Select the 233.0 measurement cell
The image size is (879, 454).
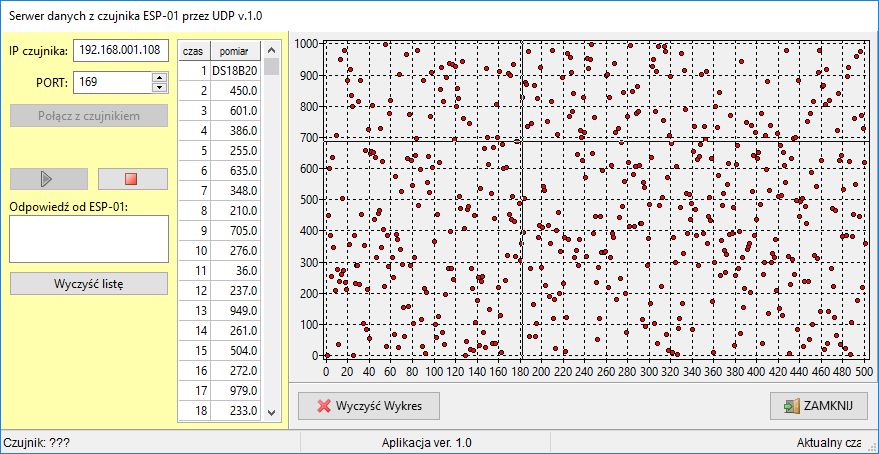pyautogui.click(x=235, y=411)
